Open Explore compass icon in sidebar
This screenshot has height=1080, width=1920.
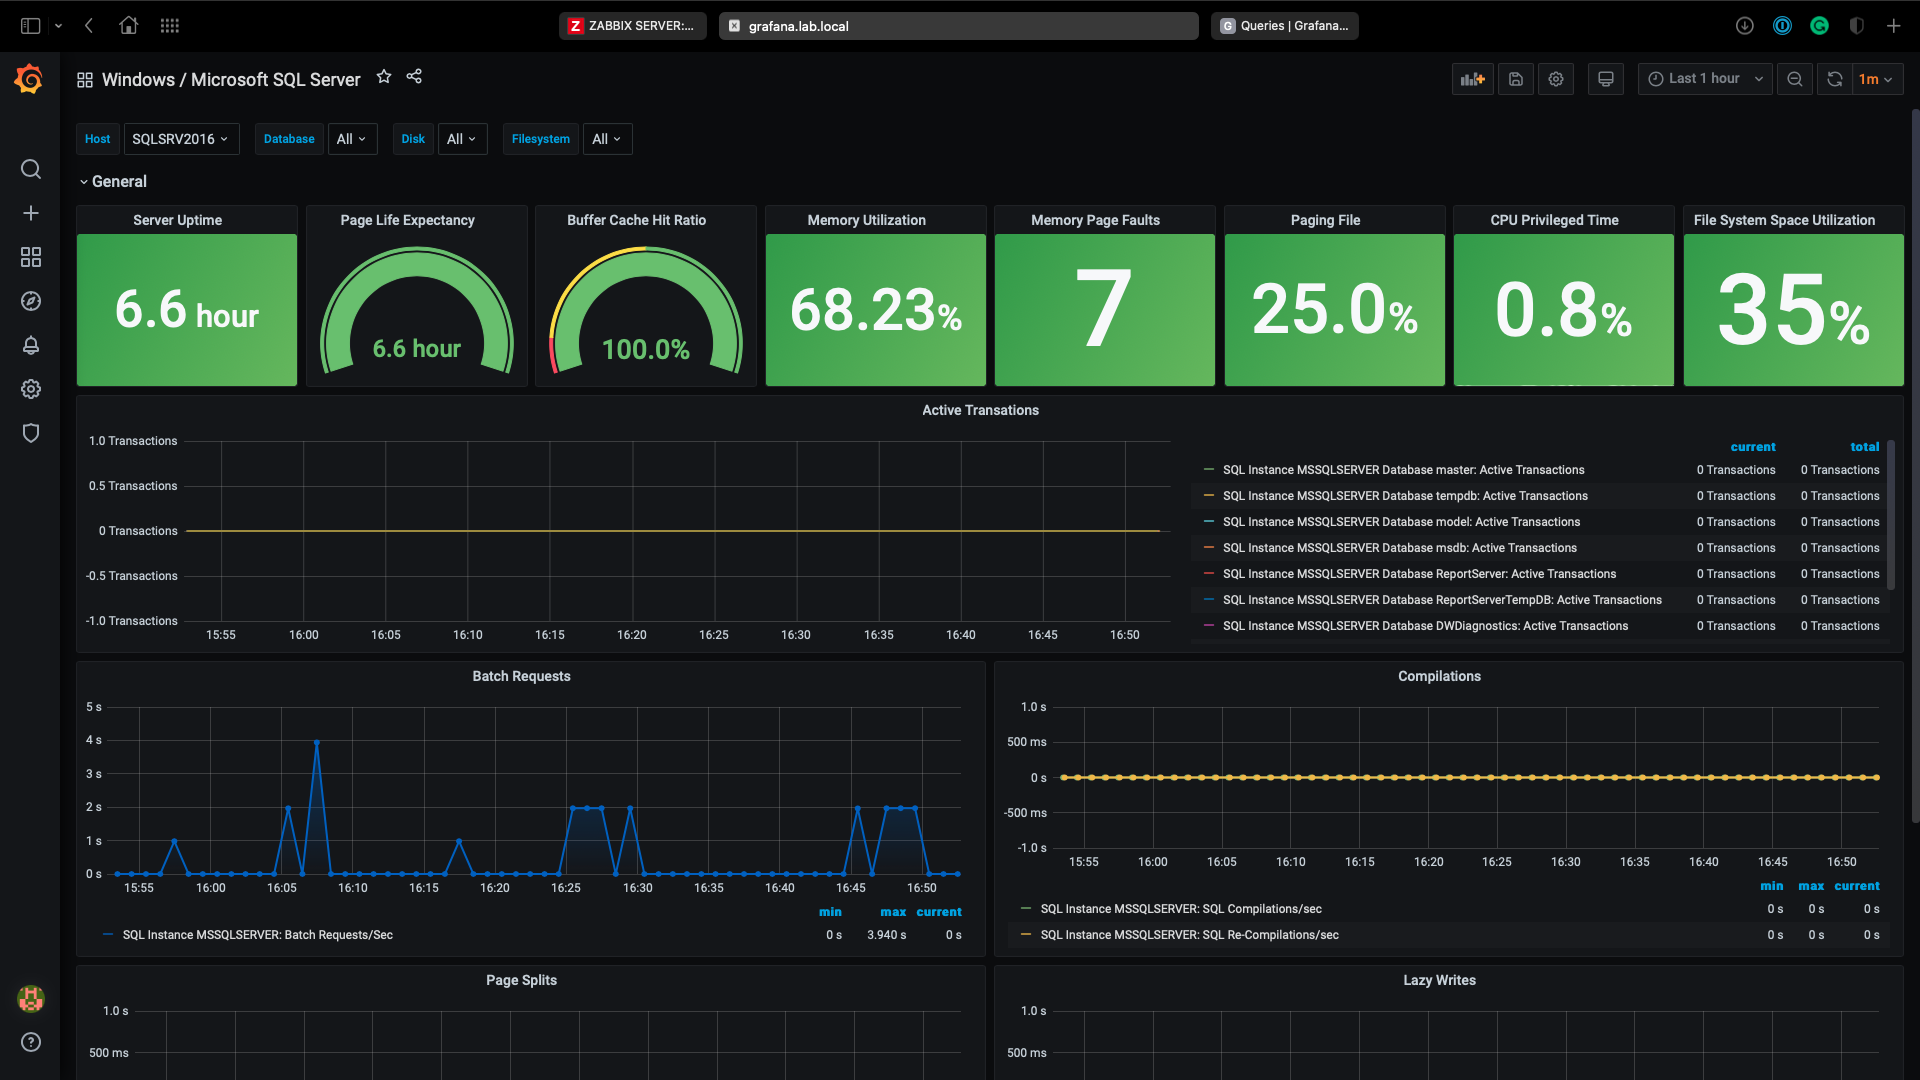tap(31, 301)
